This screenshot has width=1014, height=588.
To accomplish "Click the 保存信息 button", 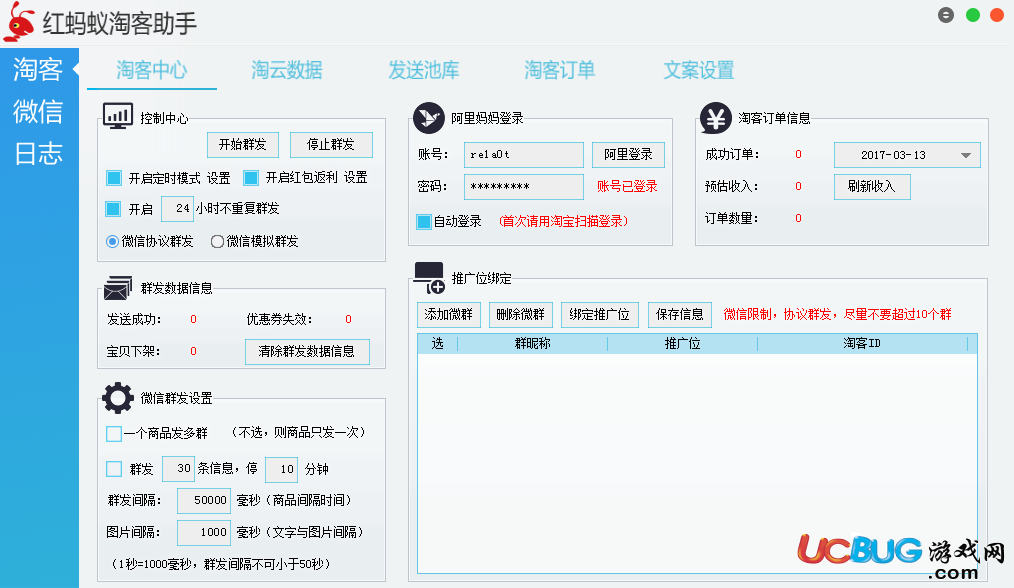I will click(680, 315).
